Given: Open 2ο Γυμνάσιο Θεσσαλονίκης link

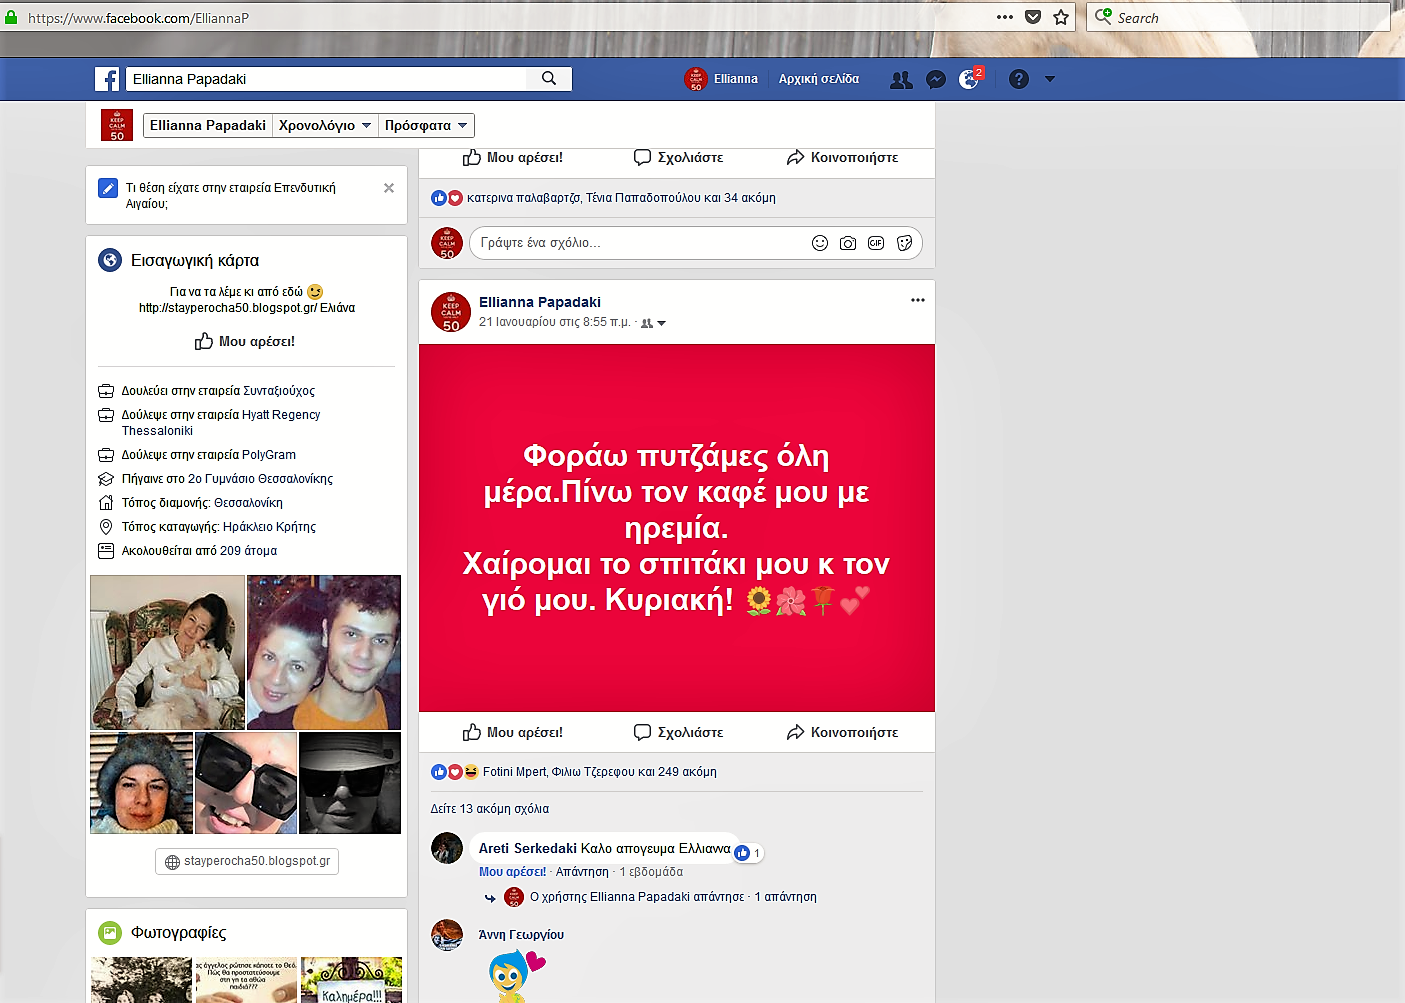Looking at the screenshot, I should pos(260,479).
